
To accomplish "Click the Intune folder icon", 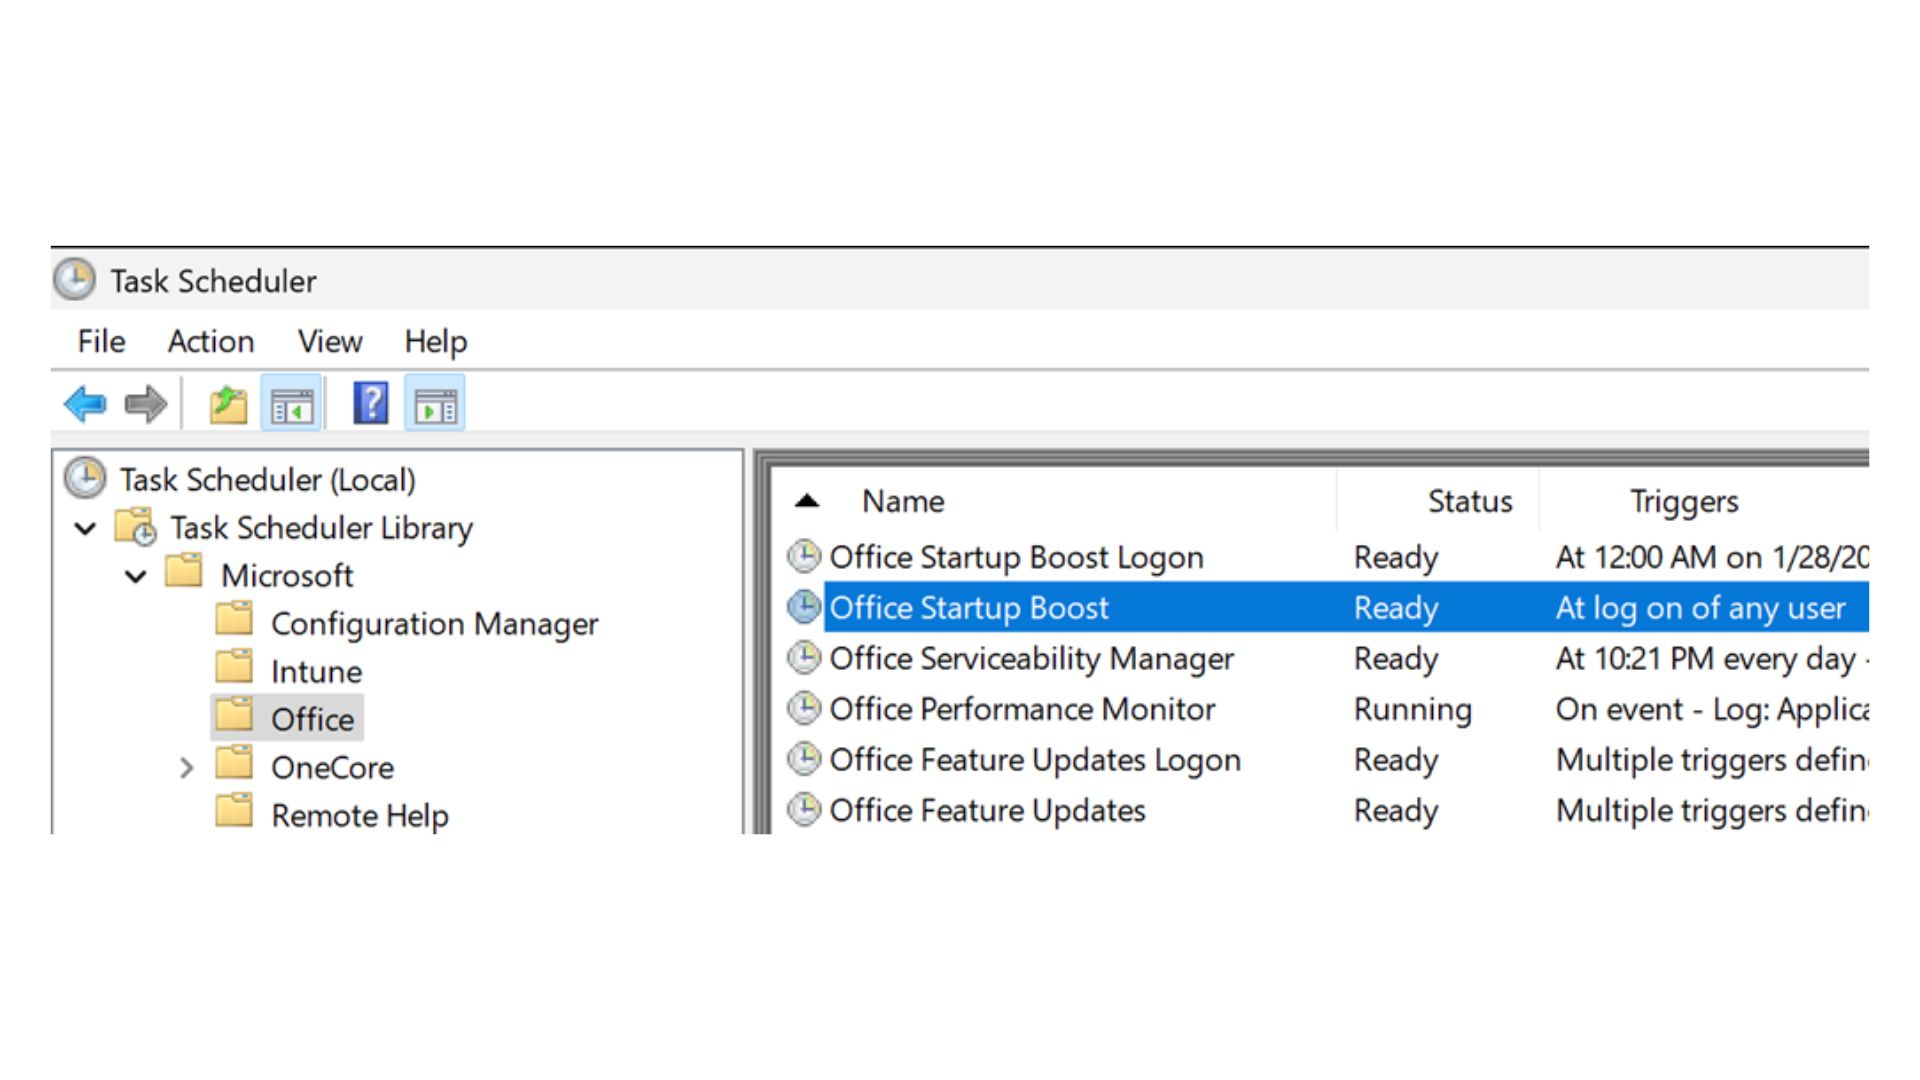I will [234, 667].
